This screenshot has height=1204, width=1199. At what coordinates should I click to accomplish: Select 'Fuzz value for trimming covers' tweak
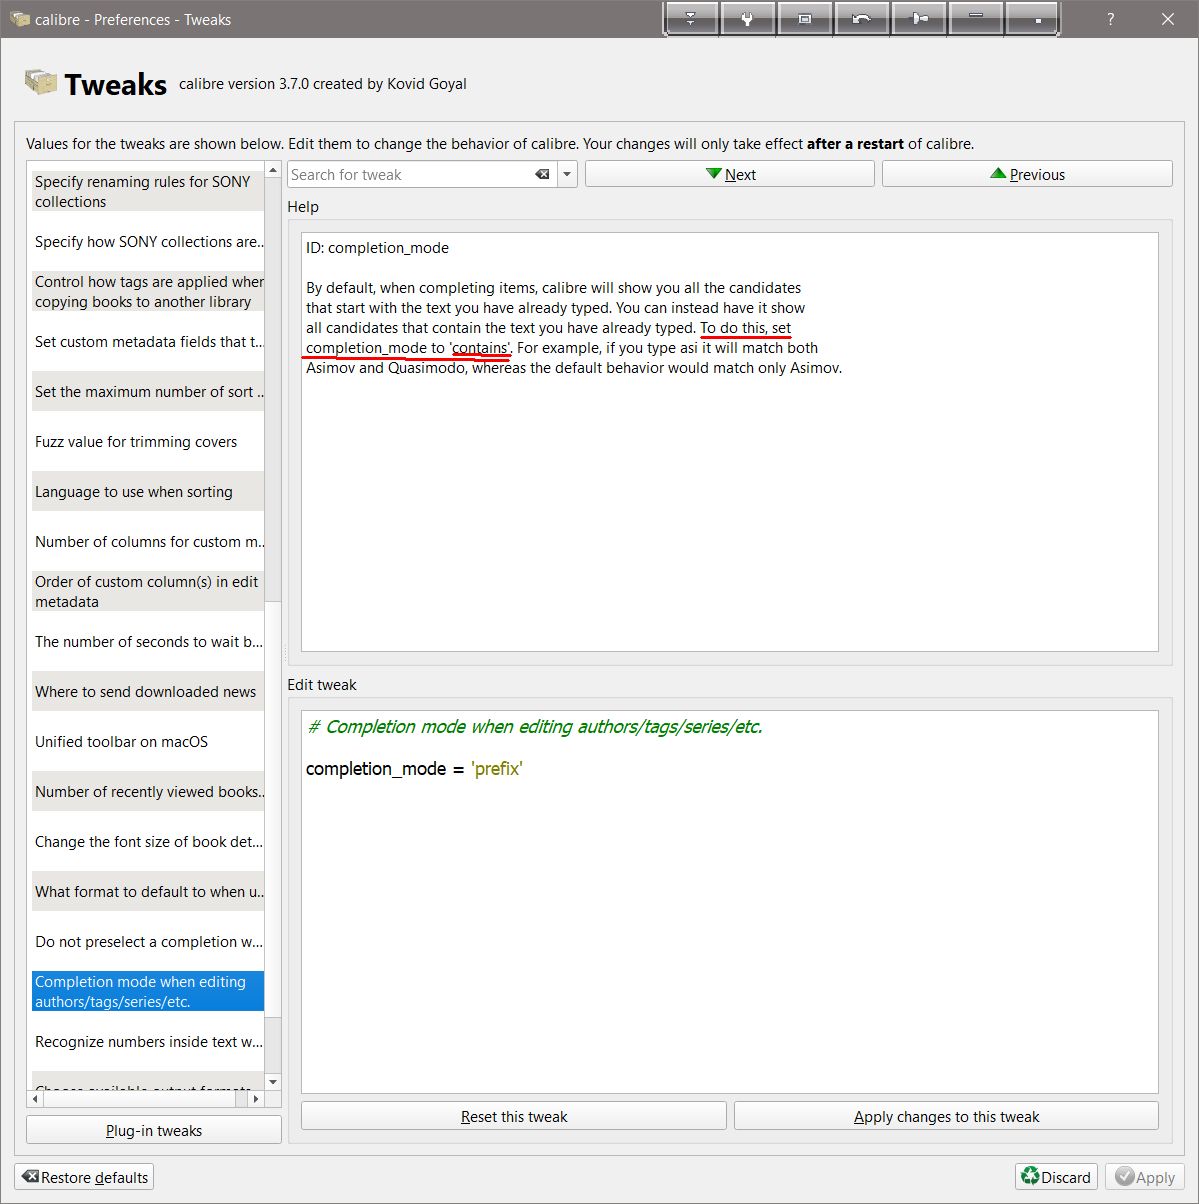point(148,441)
